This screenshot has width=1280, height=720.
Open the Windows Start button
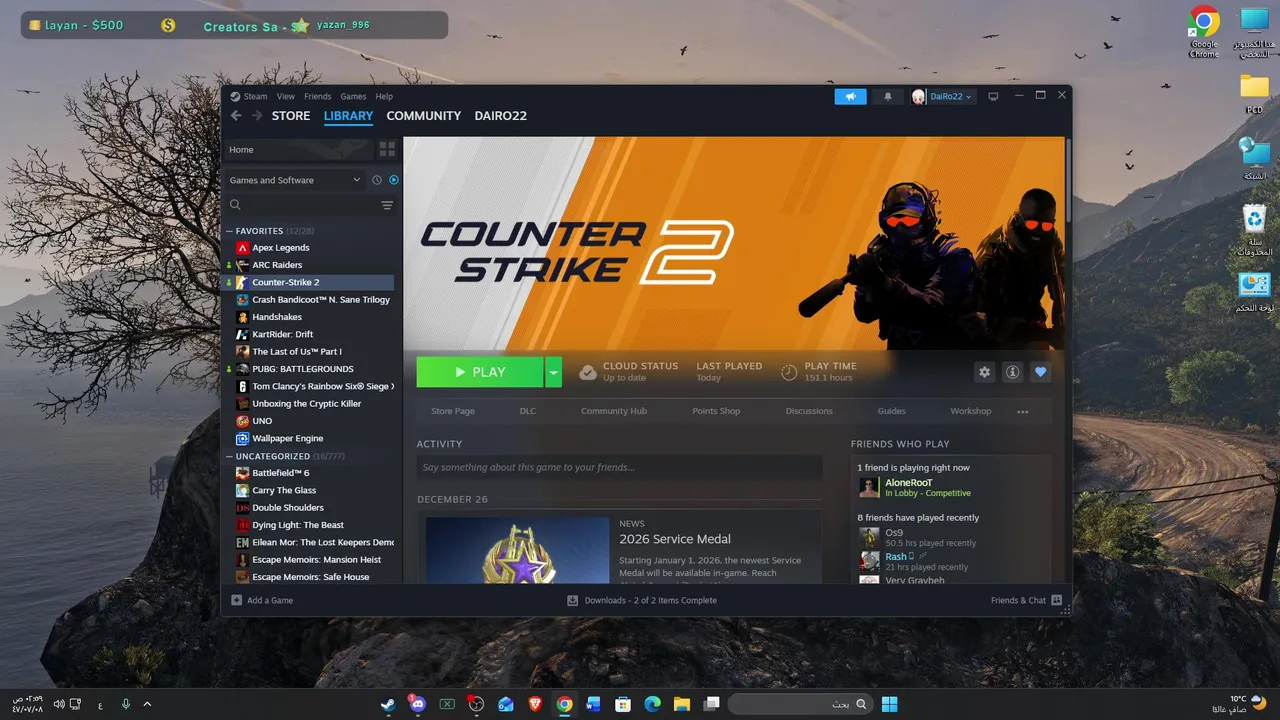[x=889, y=704]
